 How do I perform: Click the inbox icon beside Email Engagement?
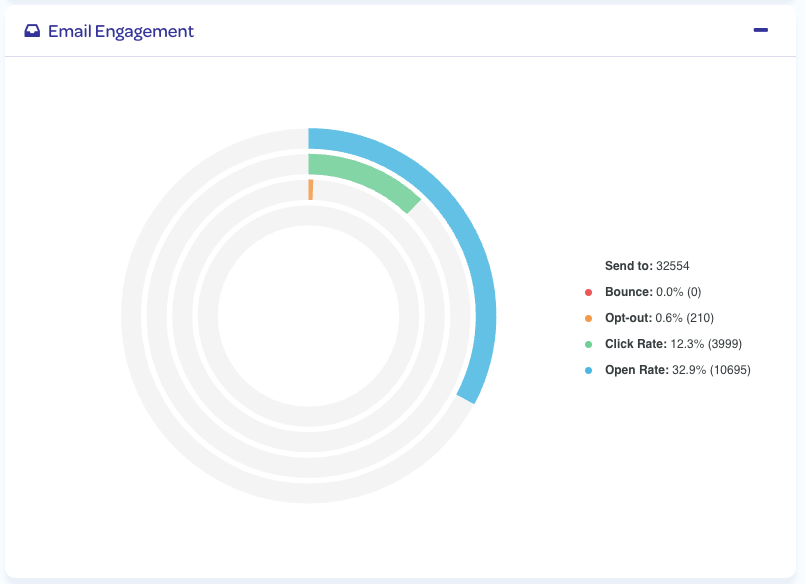pyautogui.click(x=32, y=31)
